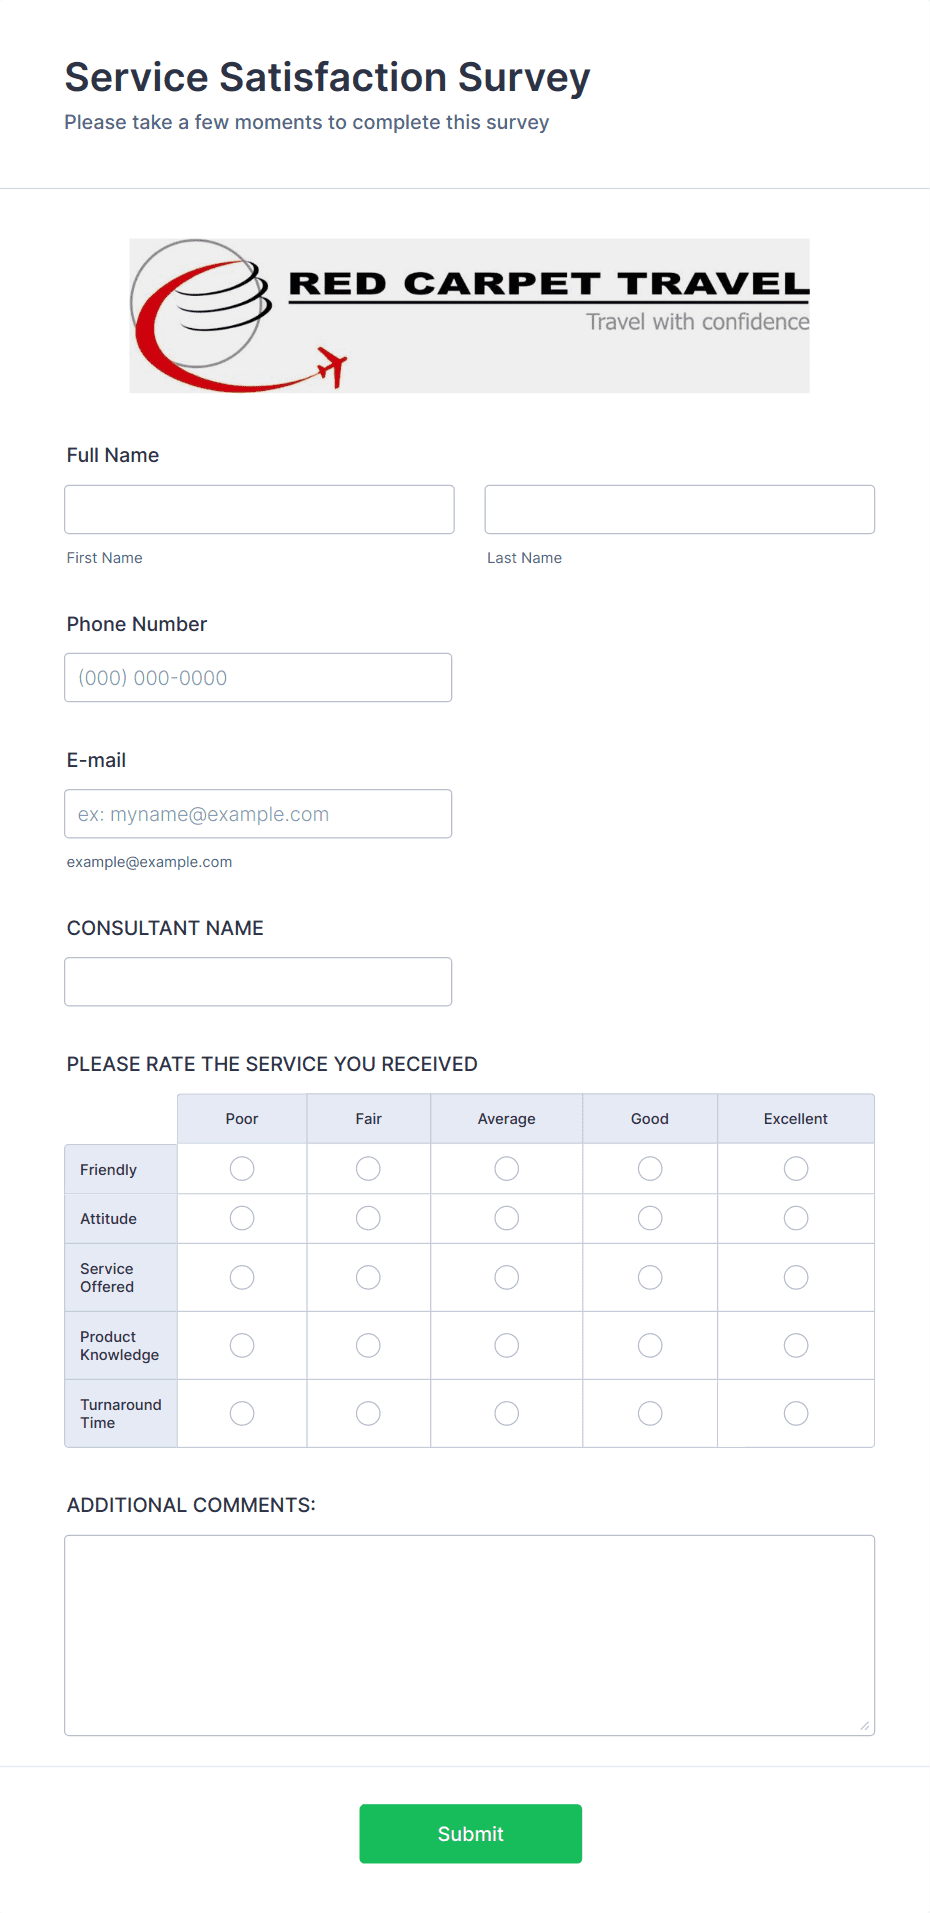Rate Attitude as Fair
This screenshot has width=930, height=1913.
[368, 1218]
